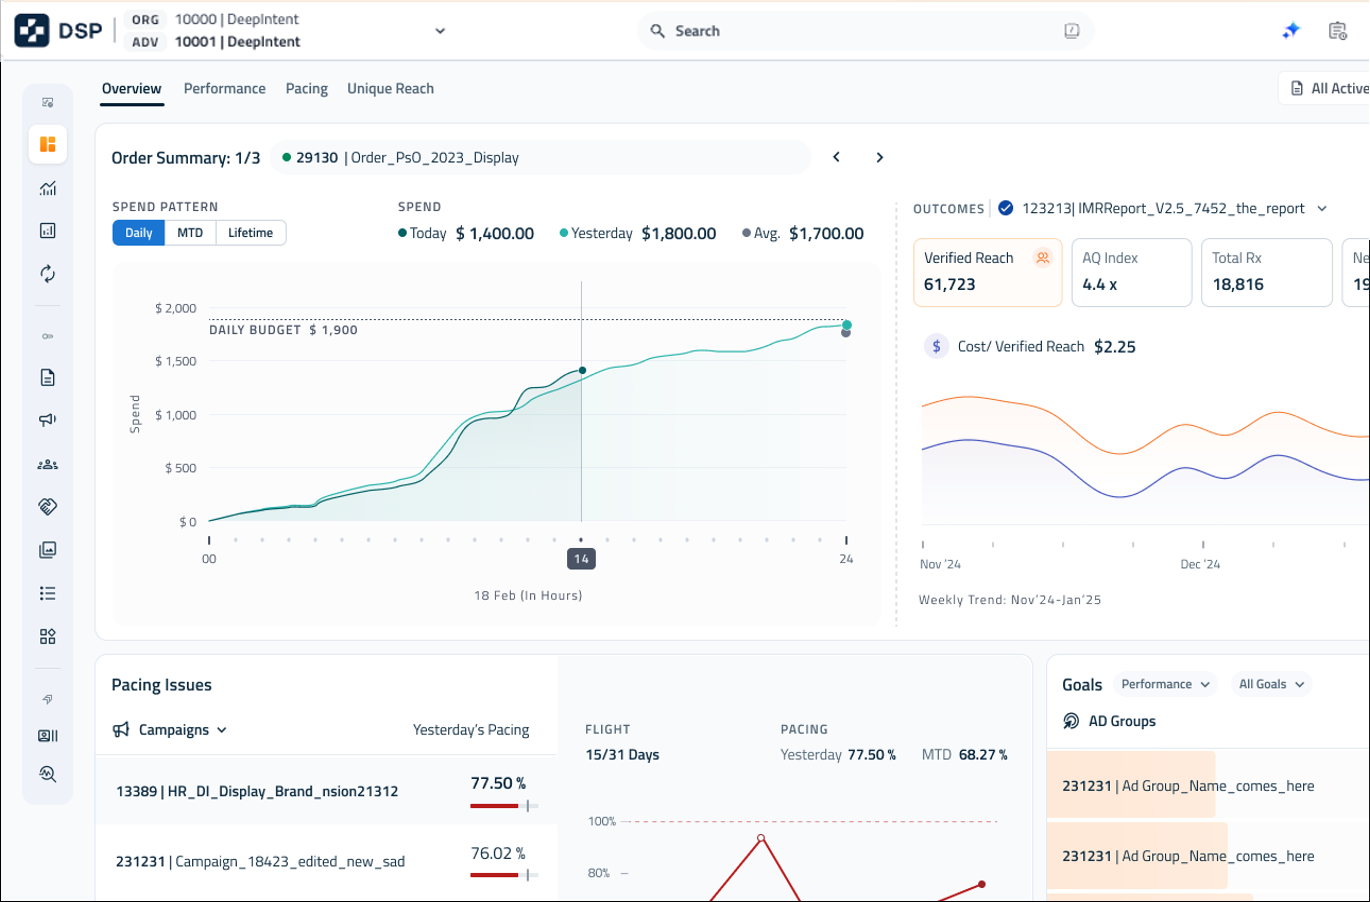Click the dark data point at hour 14
1370x902 pixels.
[582, 371]
